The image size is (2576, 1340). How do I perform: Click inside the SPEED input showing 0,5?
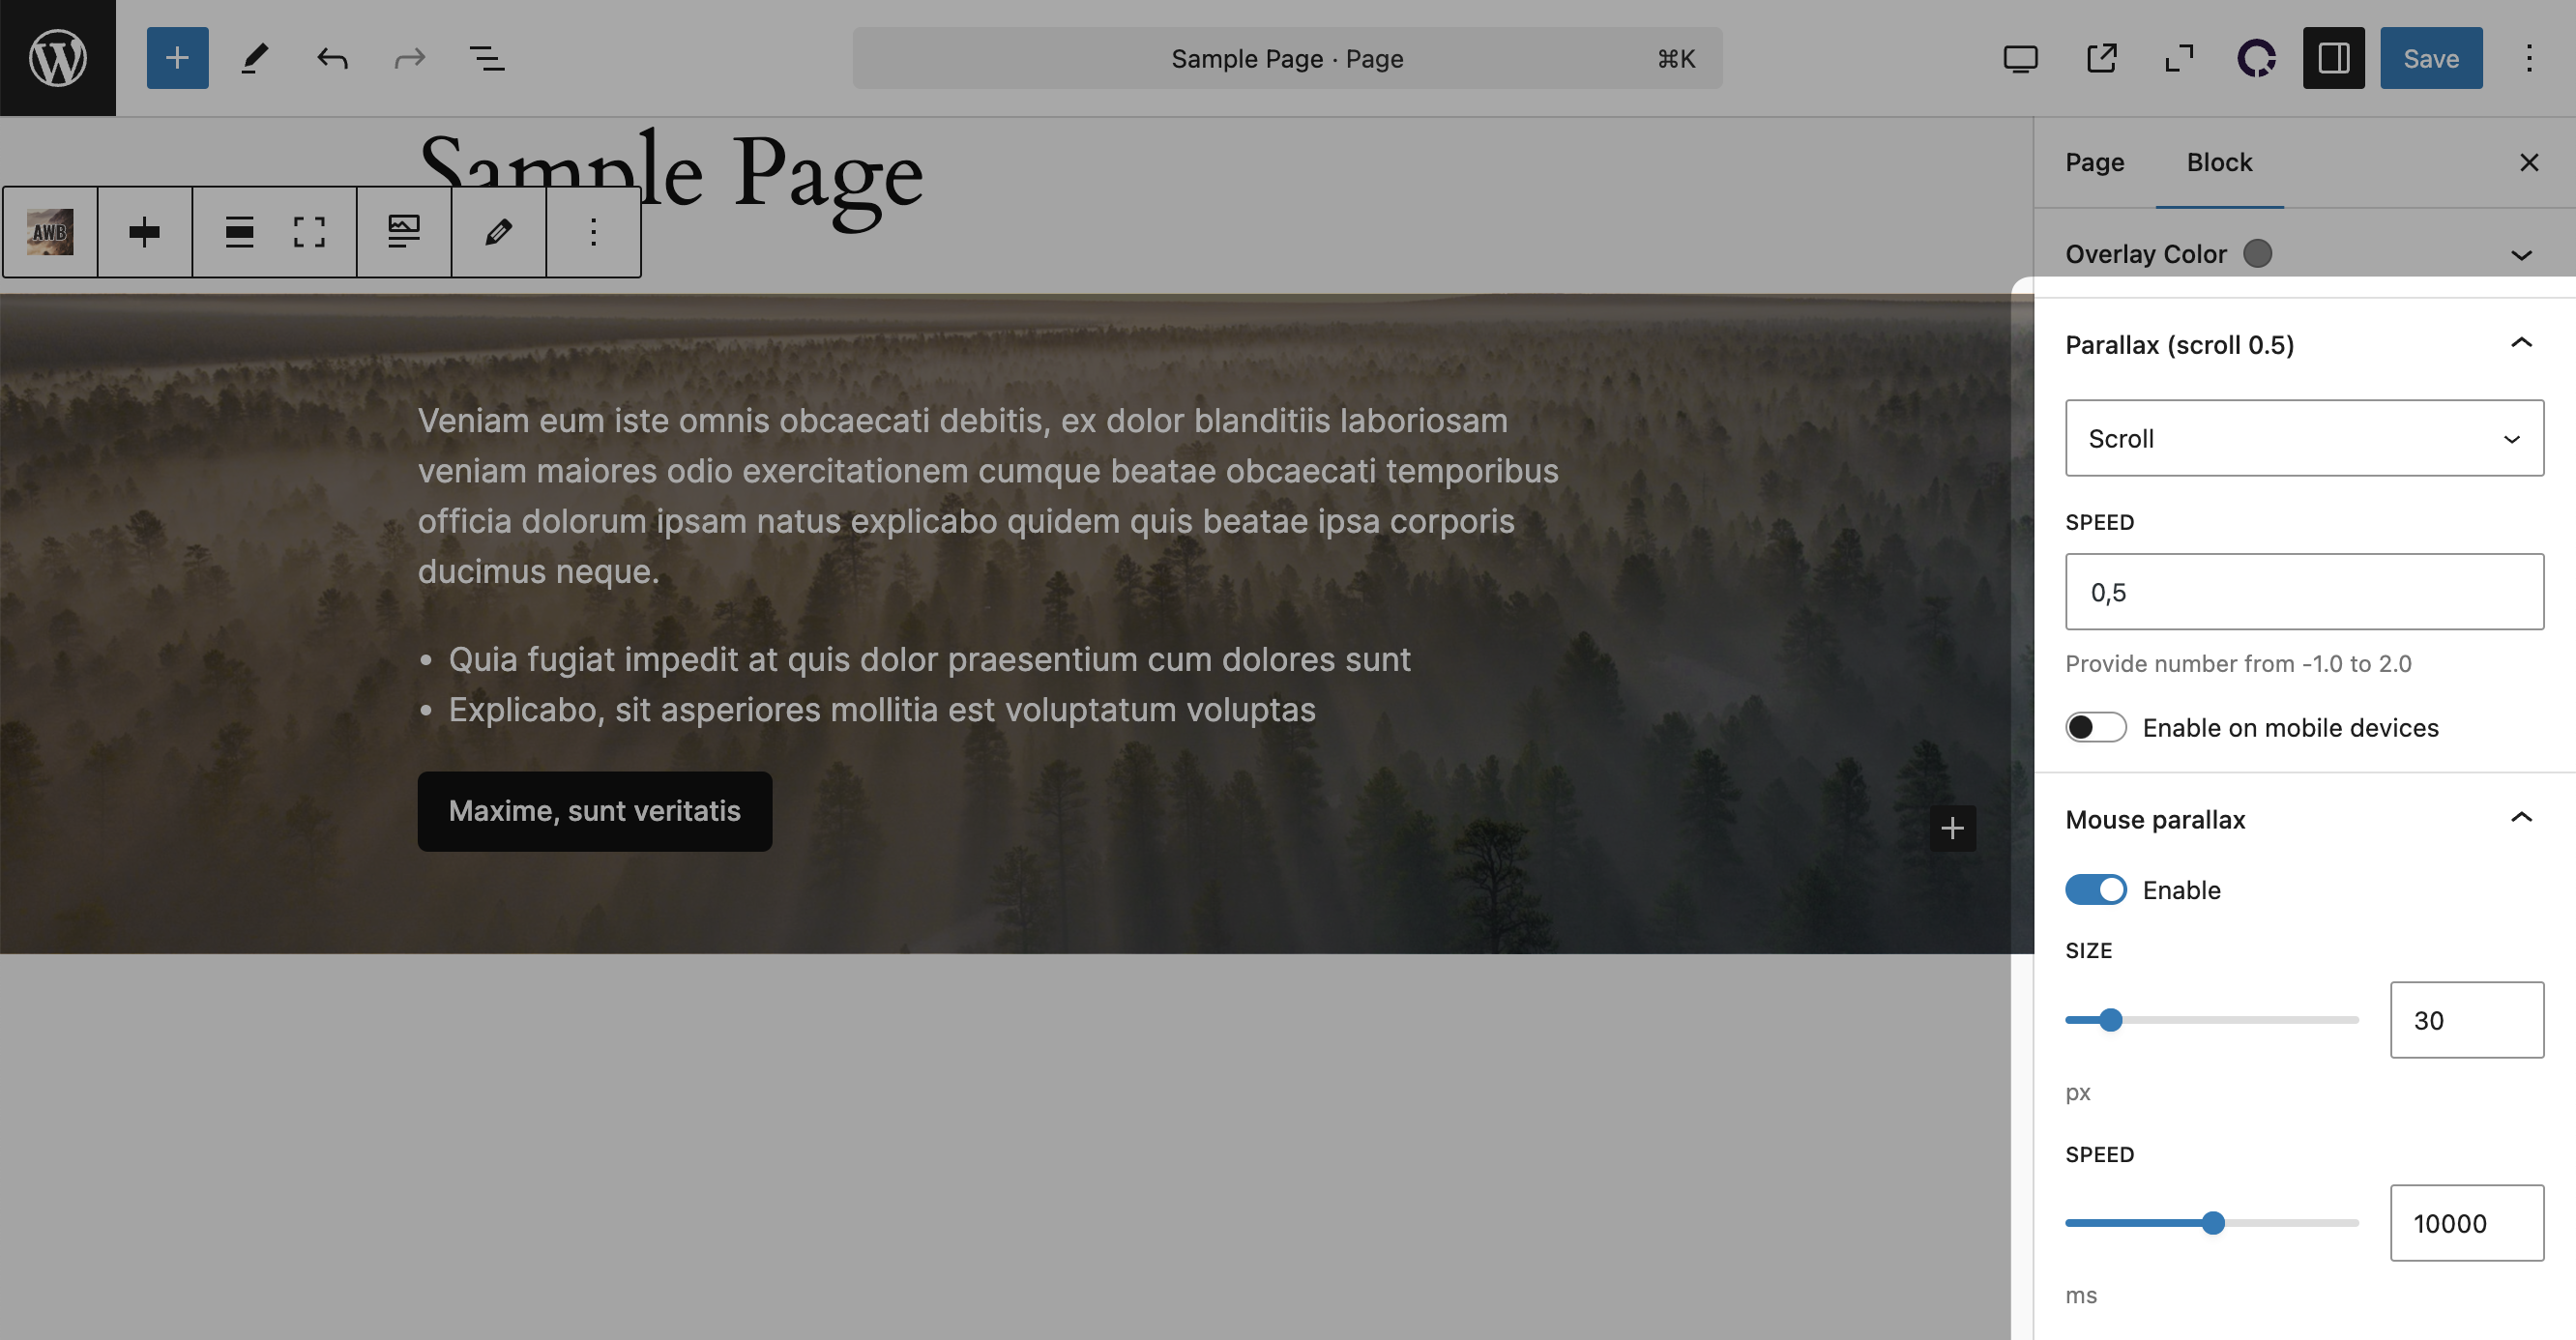tap(2303, 591)
